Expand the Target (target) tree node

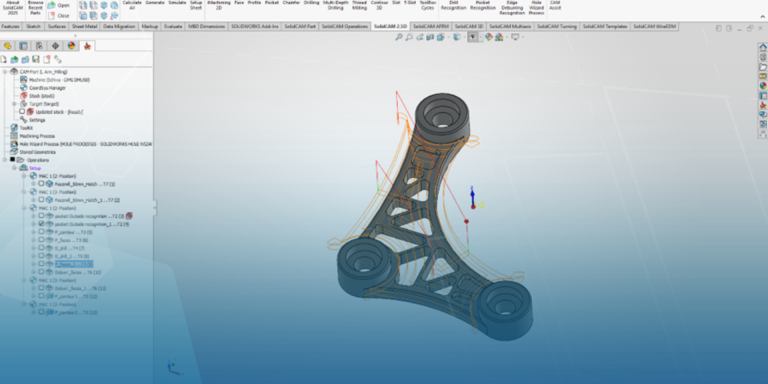click(15, 104)
